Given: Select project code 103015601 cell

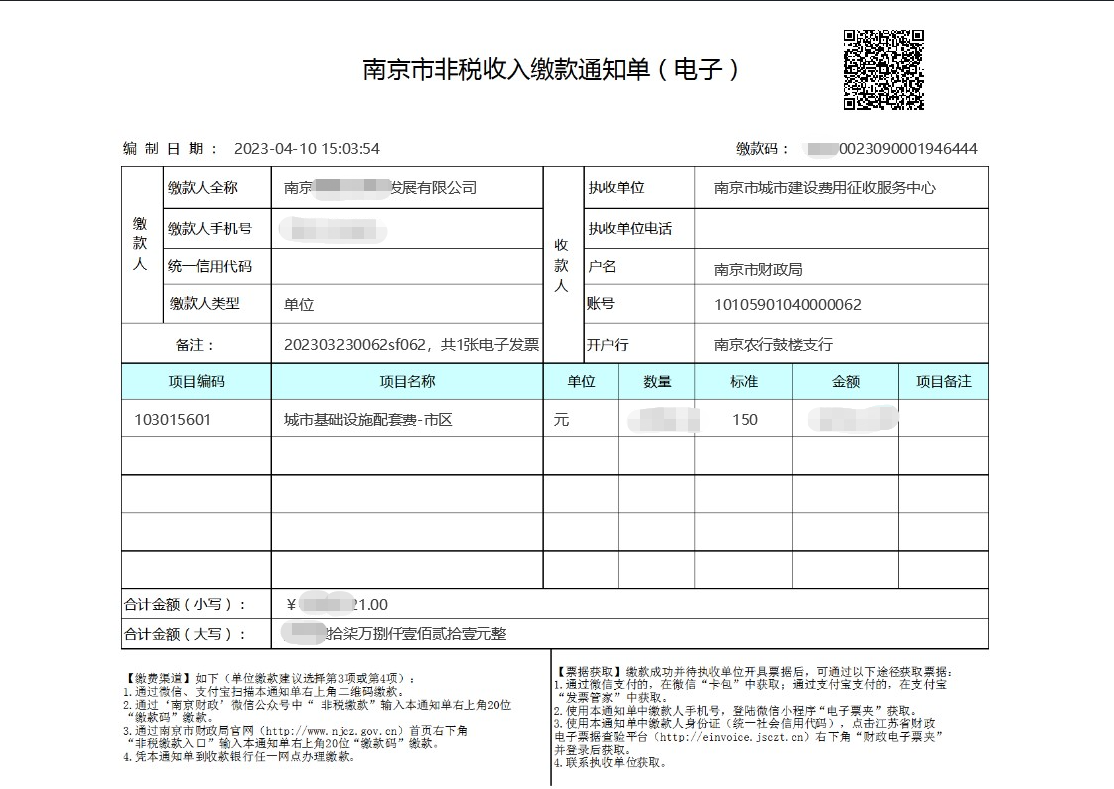Looking at the screenshot, I should click(173, 420).
